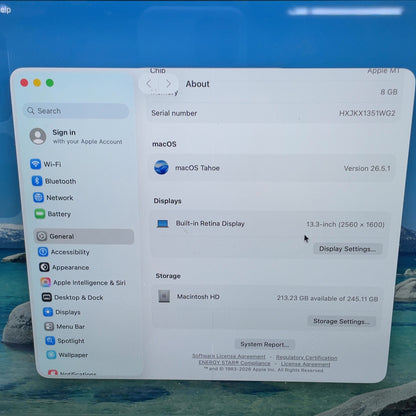Screen dimensions: 416x416
Task: Open the Displays sidebar icon
Action: 48,312
